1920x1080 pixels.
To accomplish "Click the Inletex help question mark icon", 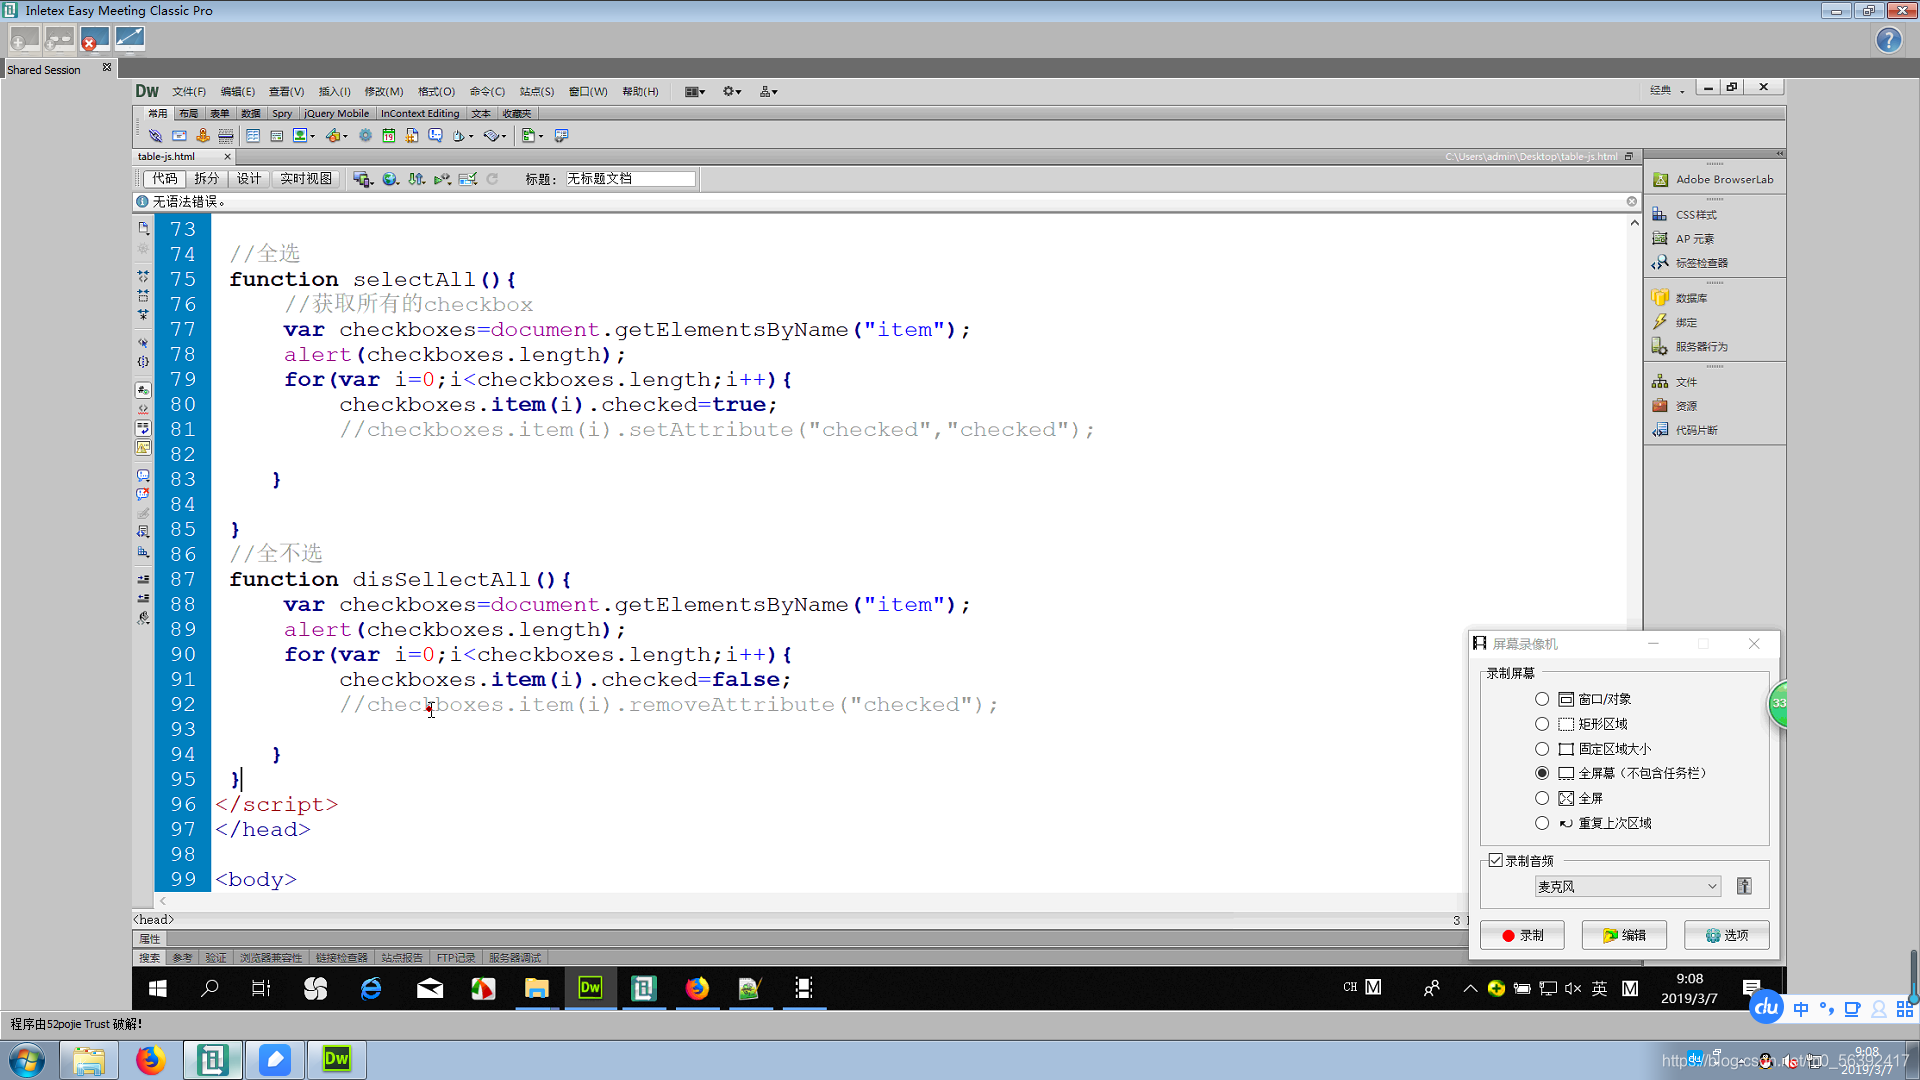I will tap(1888, 39).
